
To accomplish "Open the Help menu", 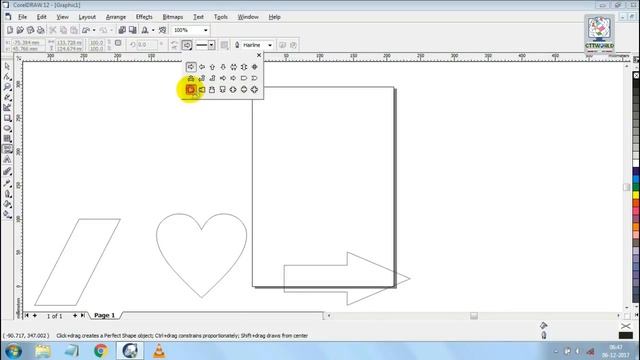I will [274, 17].
